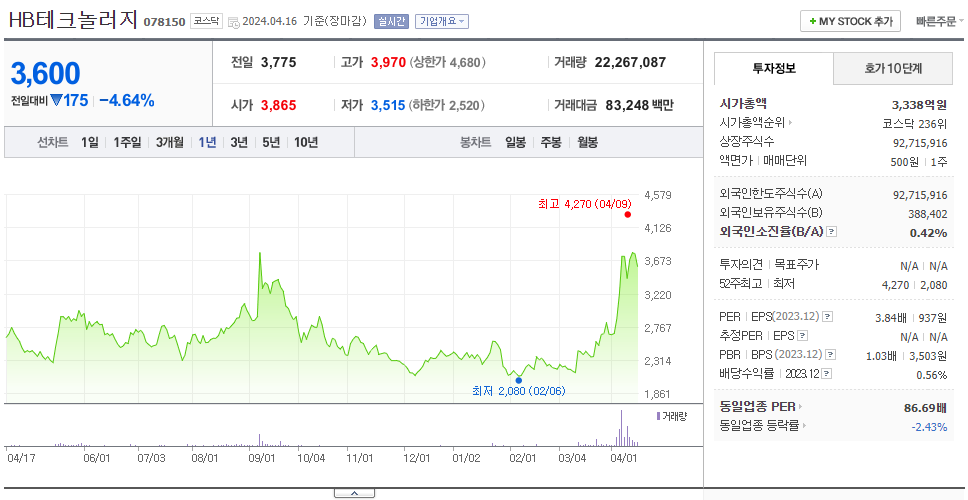Open the 배당수익률 2023.12 help icon

pos(827,374)
